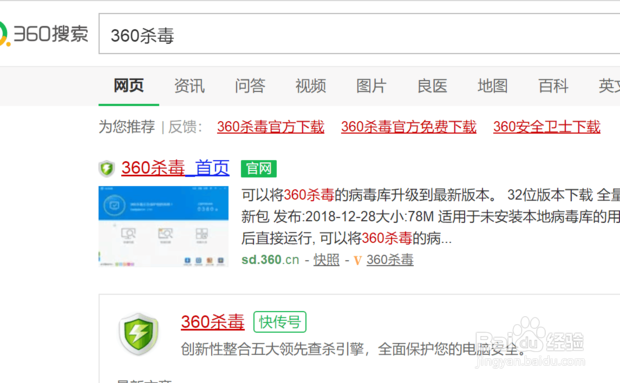This screenshot has width=620, height=383.
Task: Switch to the 网页 tab
Action: (x=129, y=86)
